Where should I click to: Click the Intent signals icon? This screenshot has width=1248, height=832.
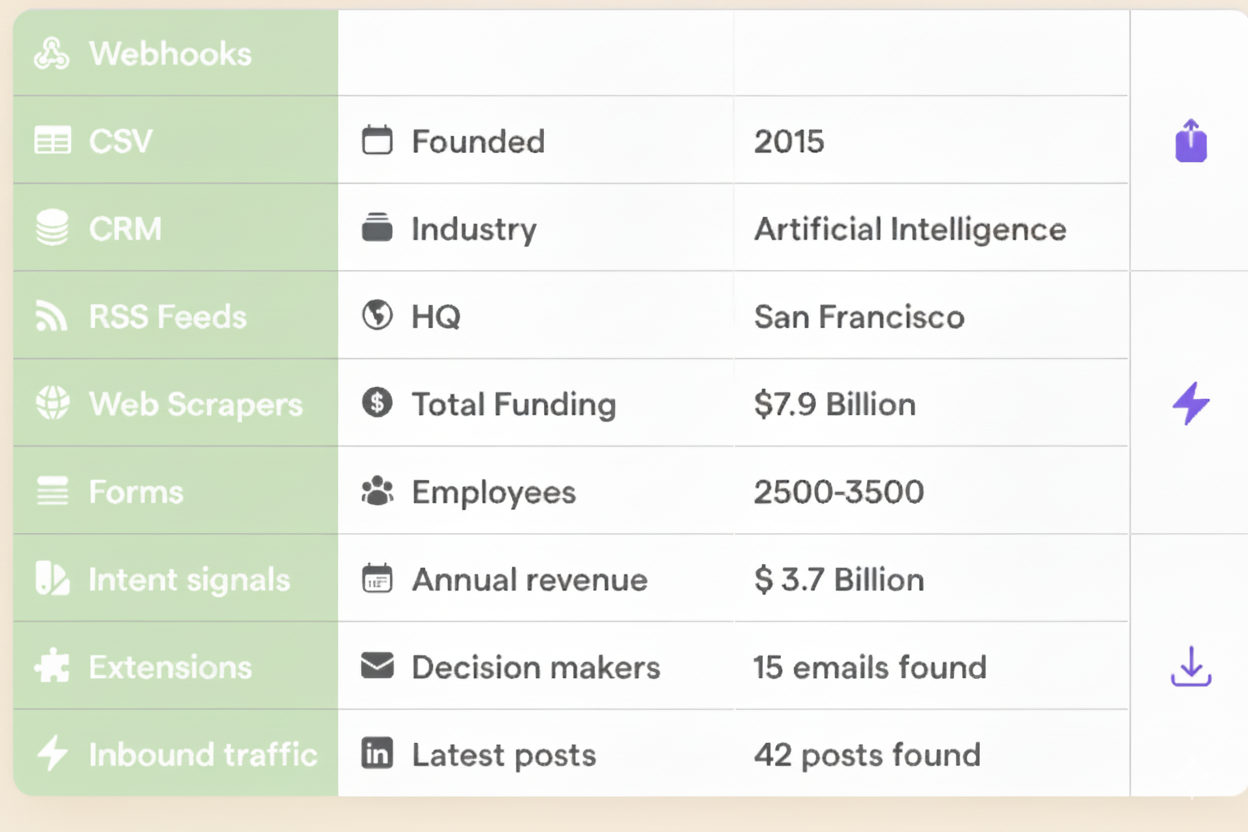[52, 579]
